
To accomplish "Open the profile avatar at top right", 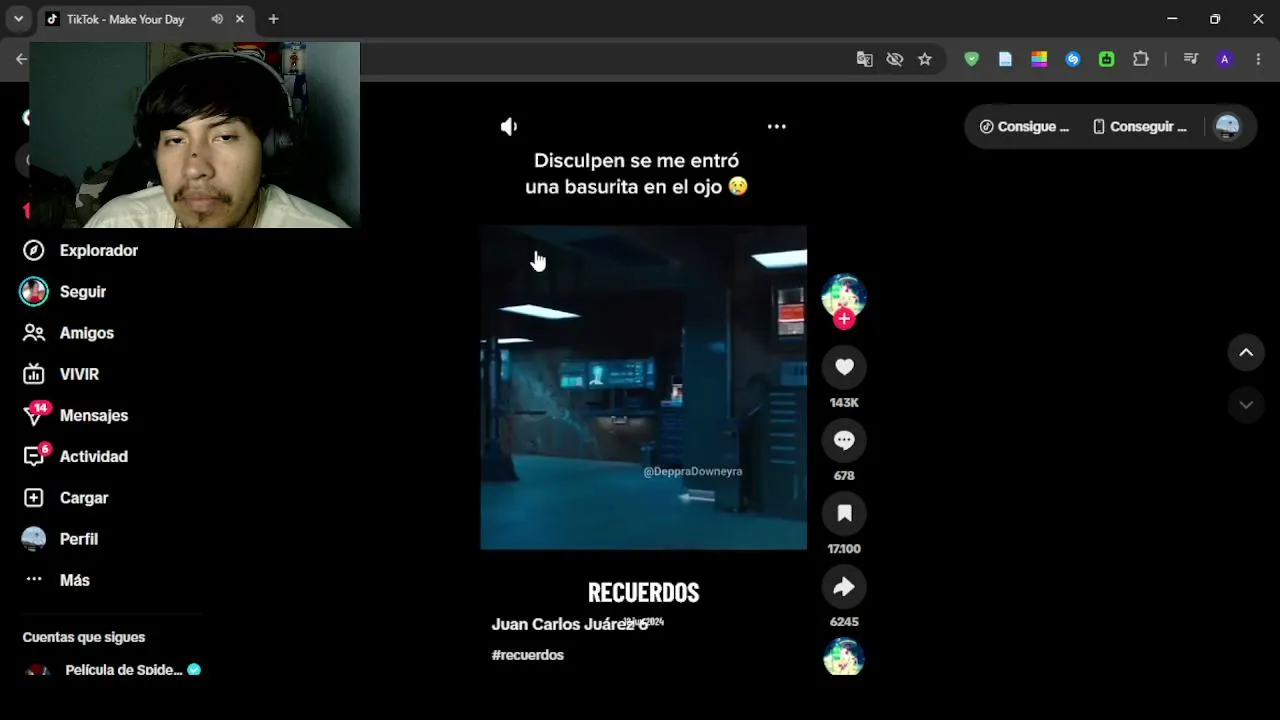I will 1227,127.
